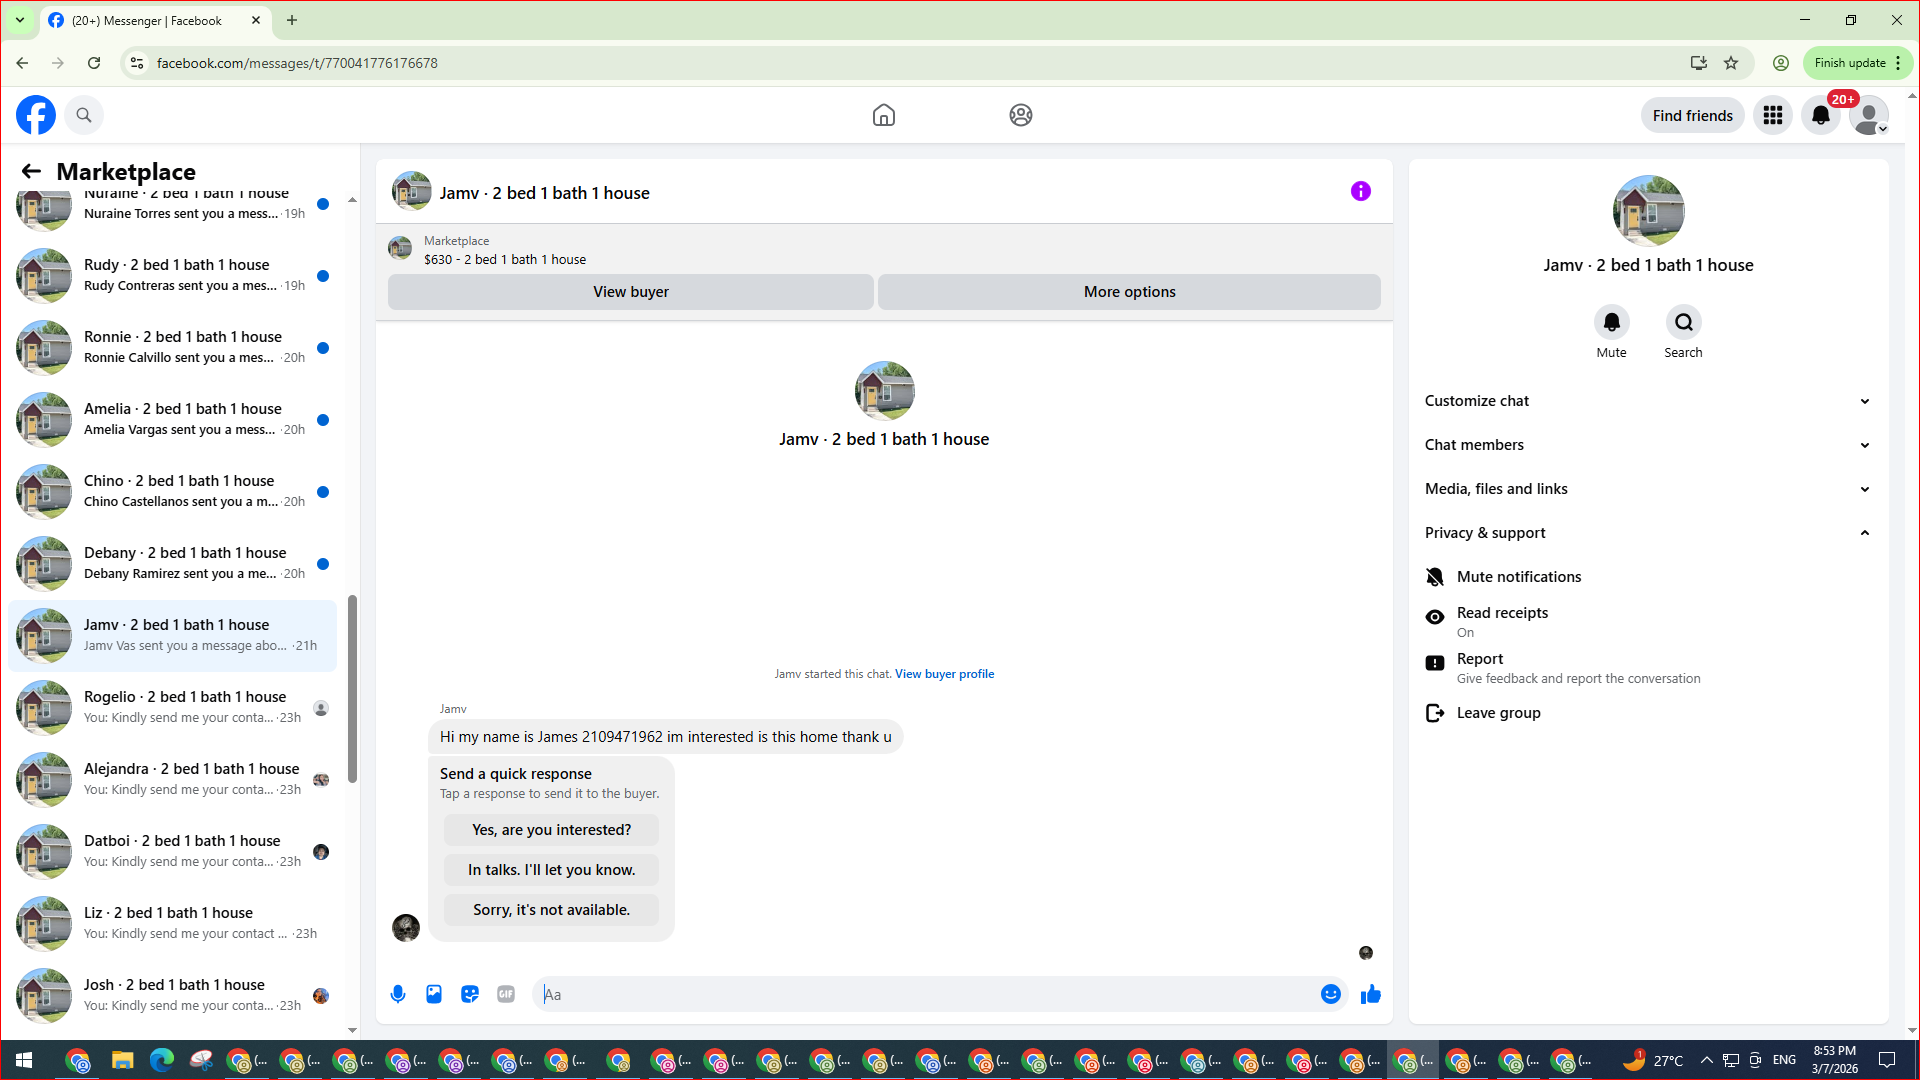Open Chino conversation in the list
The width and height of the screenshot is (1920, 1080).
pos(172,491)
